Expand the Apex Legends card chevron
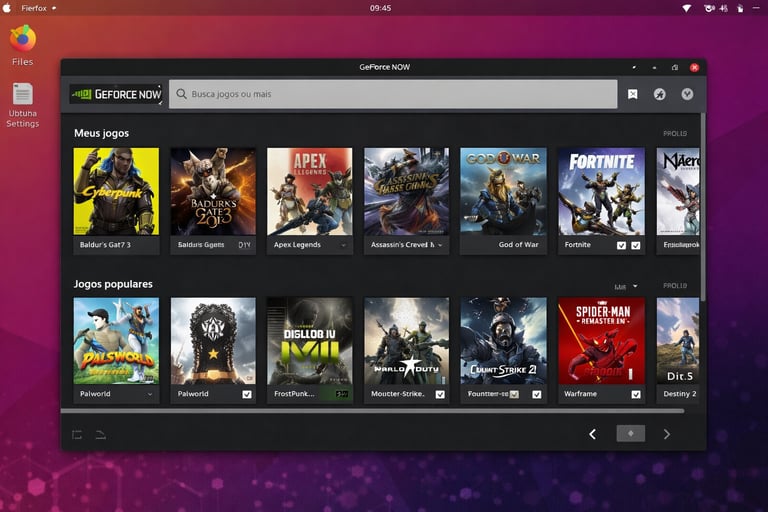Screen dimensions: 768x512 [343, 245]
